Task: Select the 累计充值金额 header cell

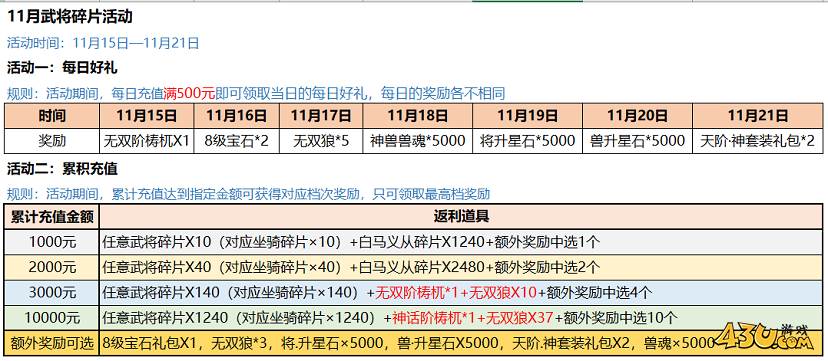Action: coord(52,216)
